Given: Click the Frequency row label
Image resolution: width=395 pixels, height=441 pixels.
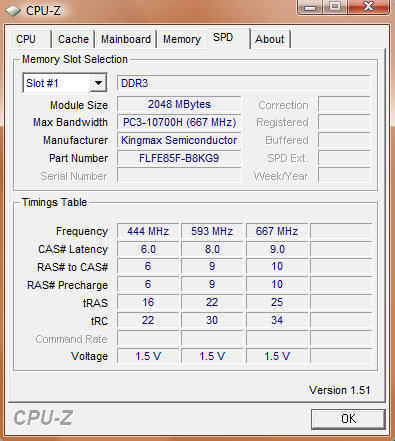Looking at the screenshot, I should (82, 231).
